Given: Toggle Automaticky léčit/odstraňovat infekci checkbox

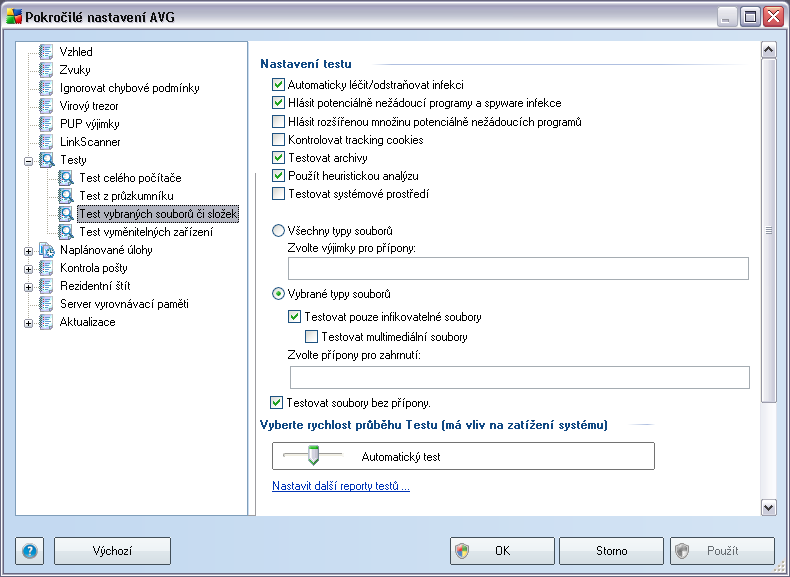Looking at the screenshot, I should [x=278, y=85].
